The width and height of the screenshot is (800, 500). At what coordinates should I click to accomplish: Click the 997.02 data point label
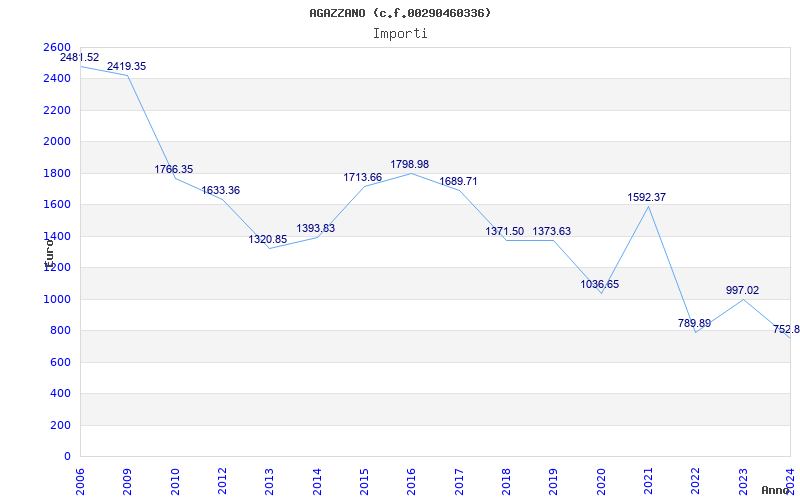click(742, 290)
